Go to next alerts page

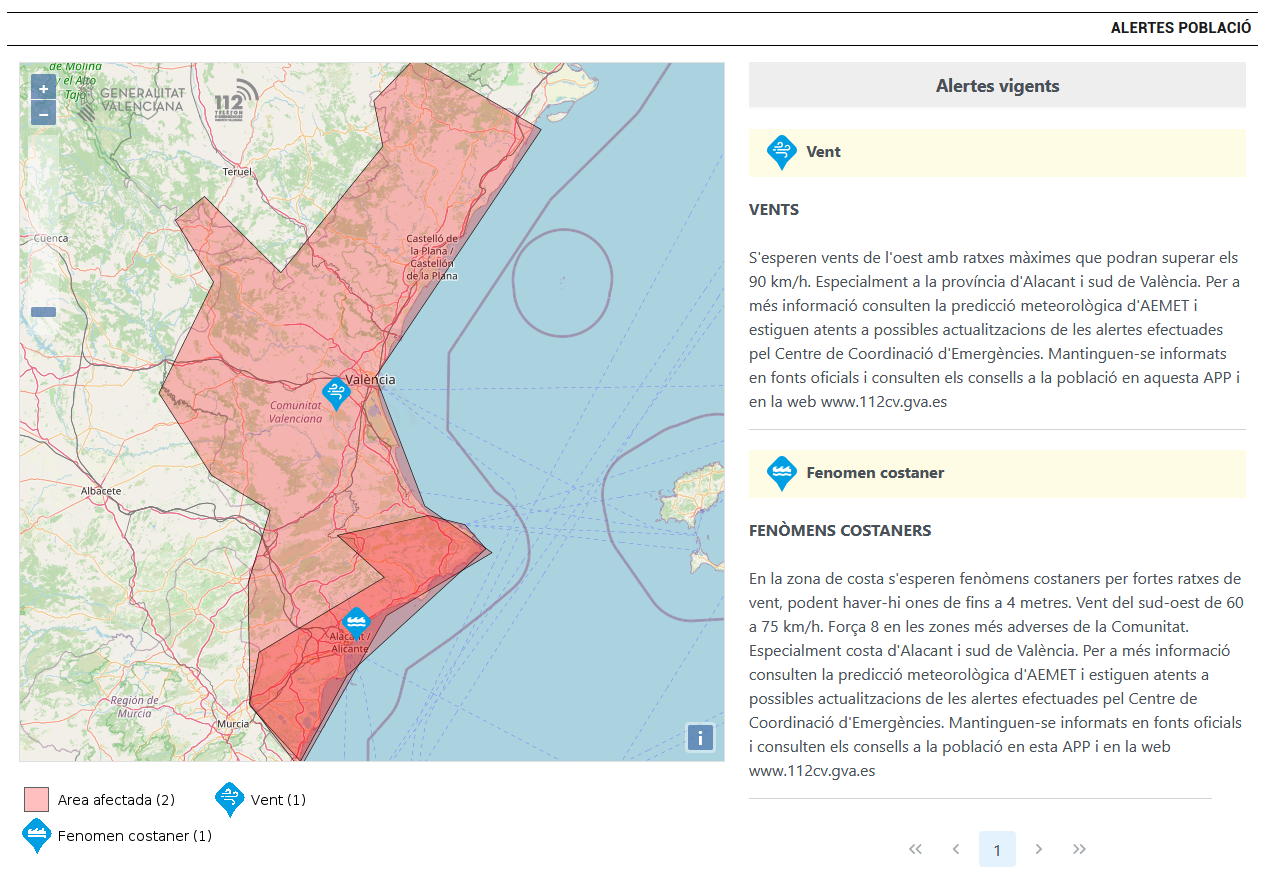1038,849
